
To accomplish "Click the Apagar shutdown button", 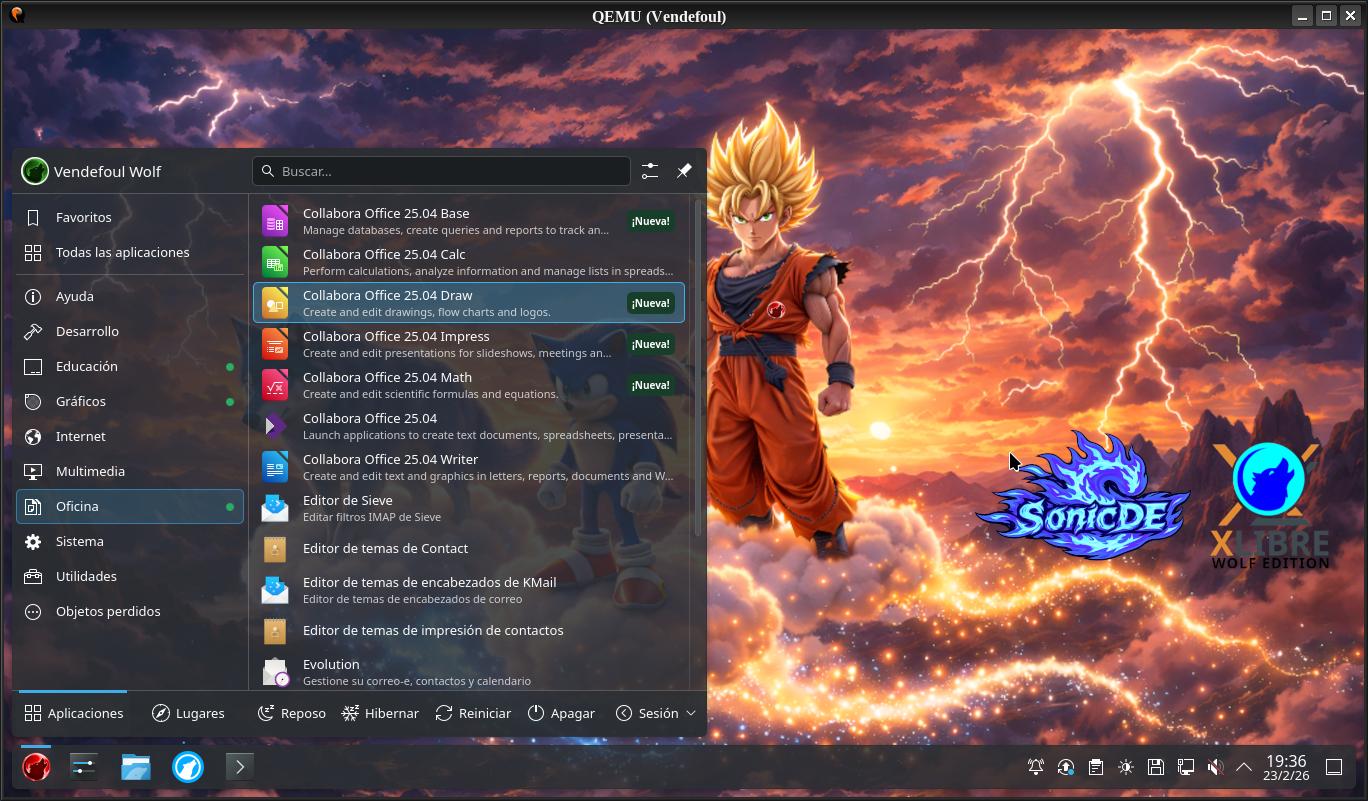I will coord(561,713).
